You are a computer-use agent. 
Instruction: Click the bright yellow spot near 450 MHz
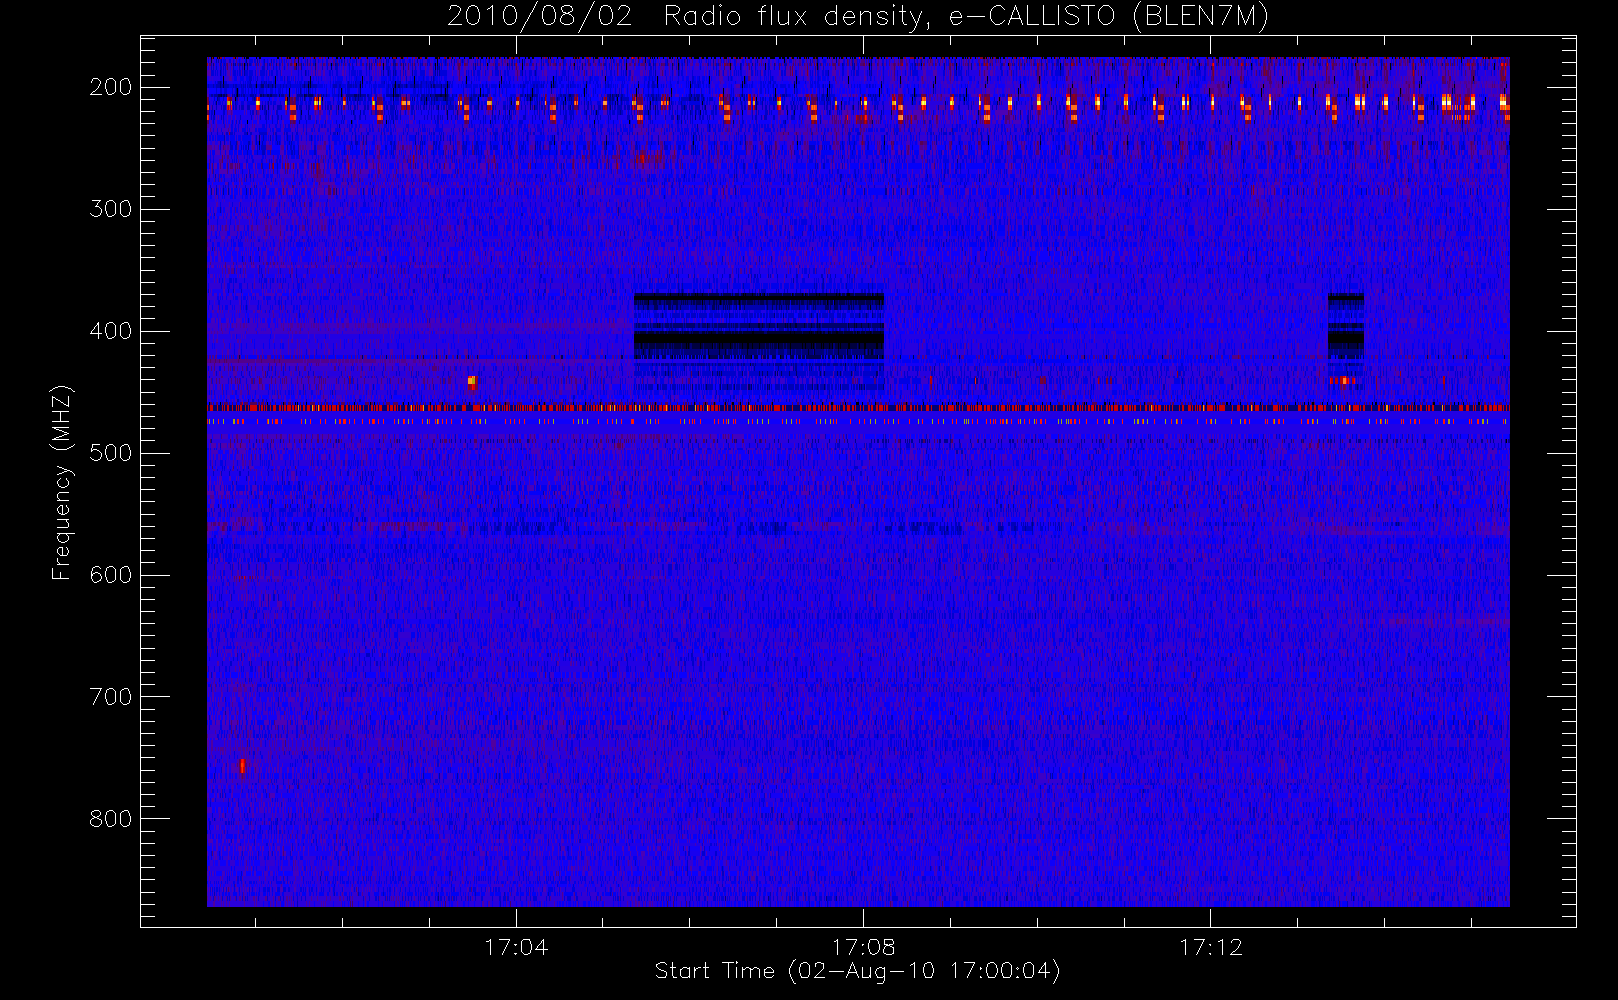[472, 381]
